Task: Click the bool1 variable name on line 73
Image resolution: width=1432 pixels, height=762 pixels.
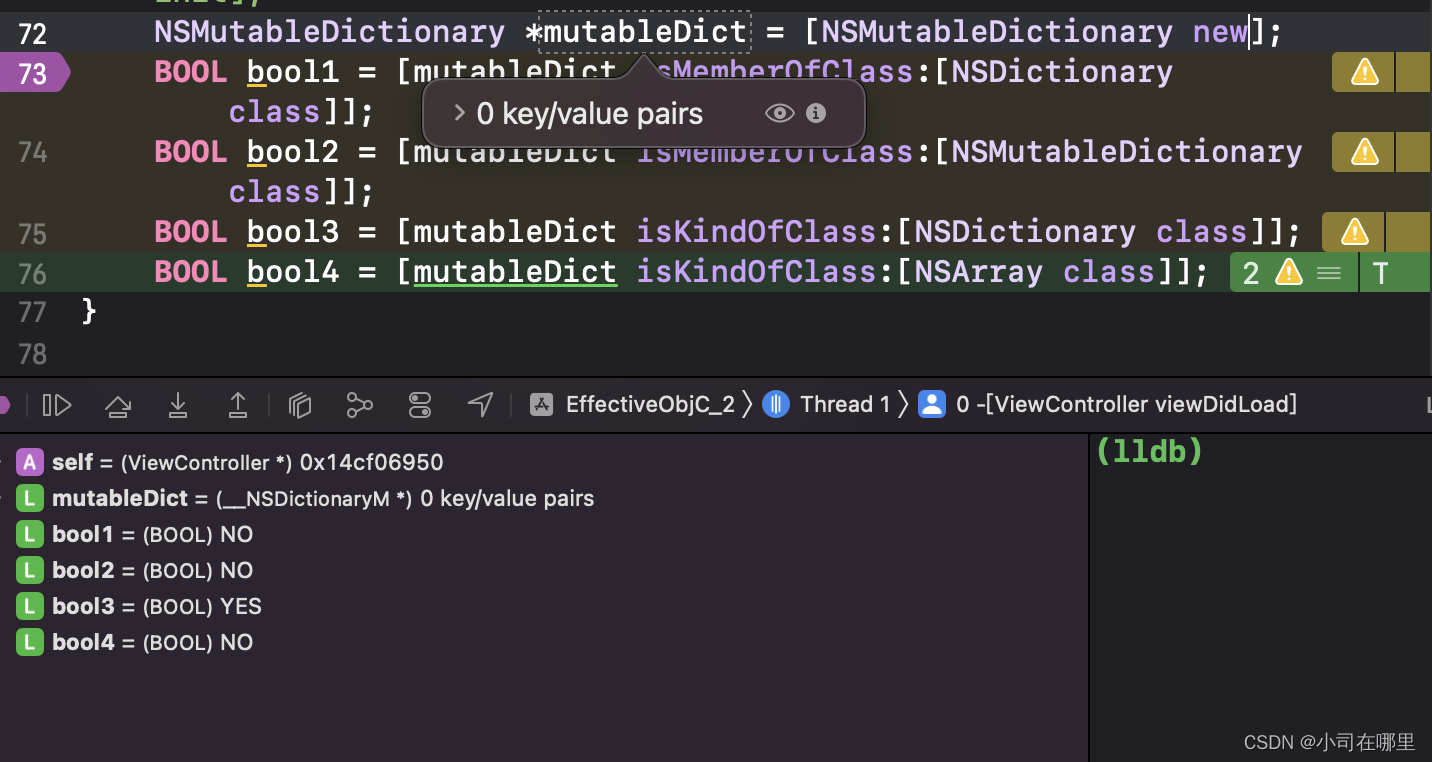Action: 293,72
